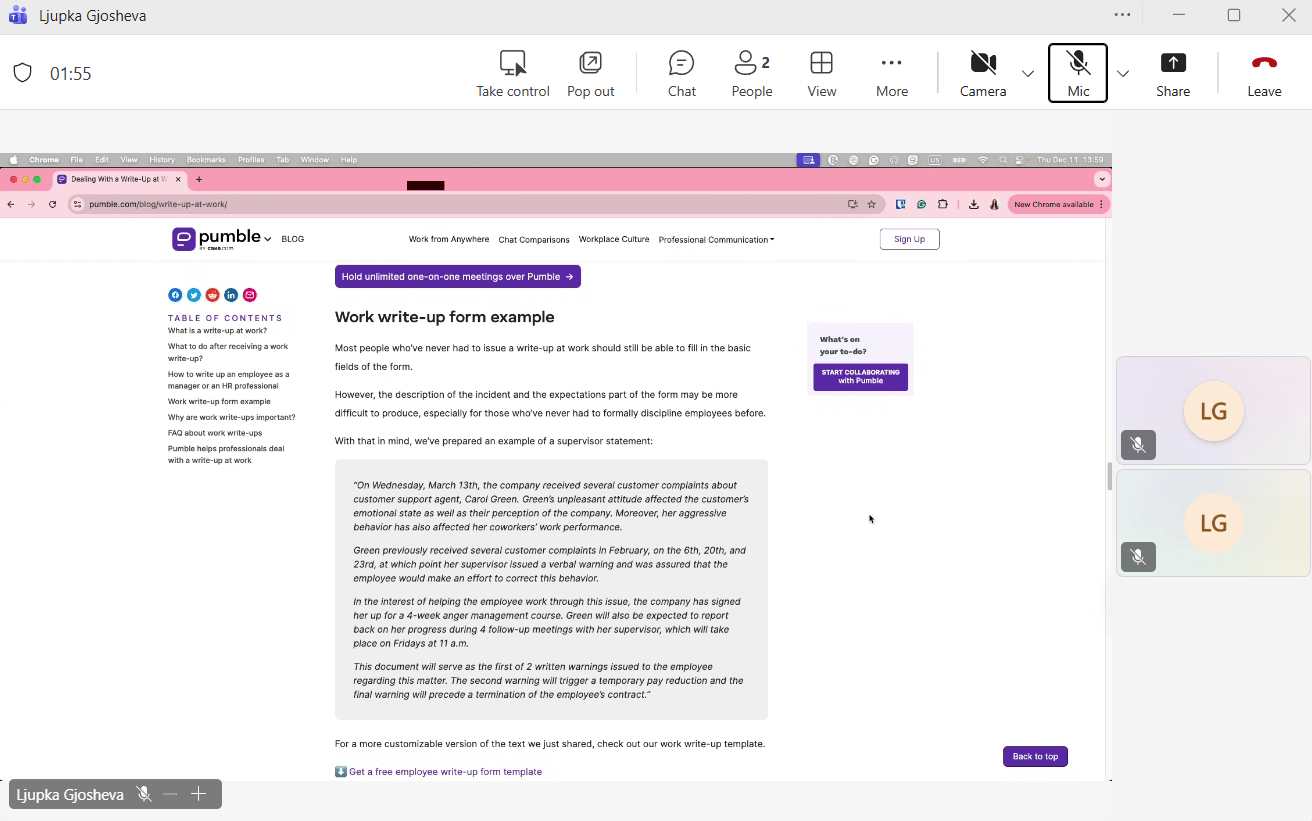The image size is (1312, 821).
Task: Click the Sign Up button on the blog
Action: [909, 239]
